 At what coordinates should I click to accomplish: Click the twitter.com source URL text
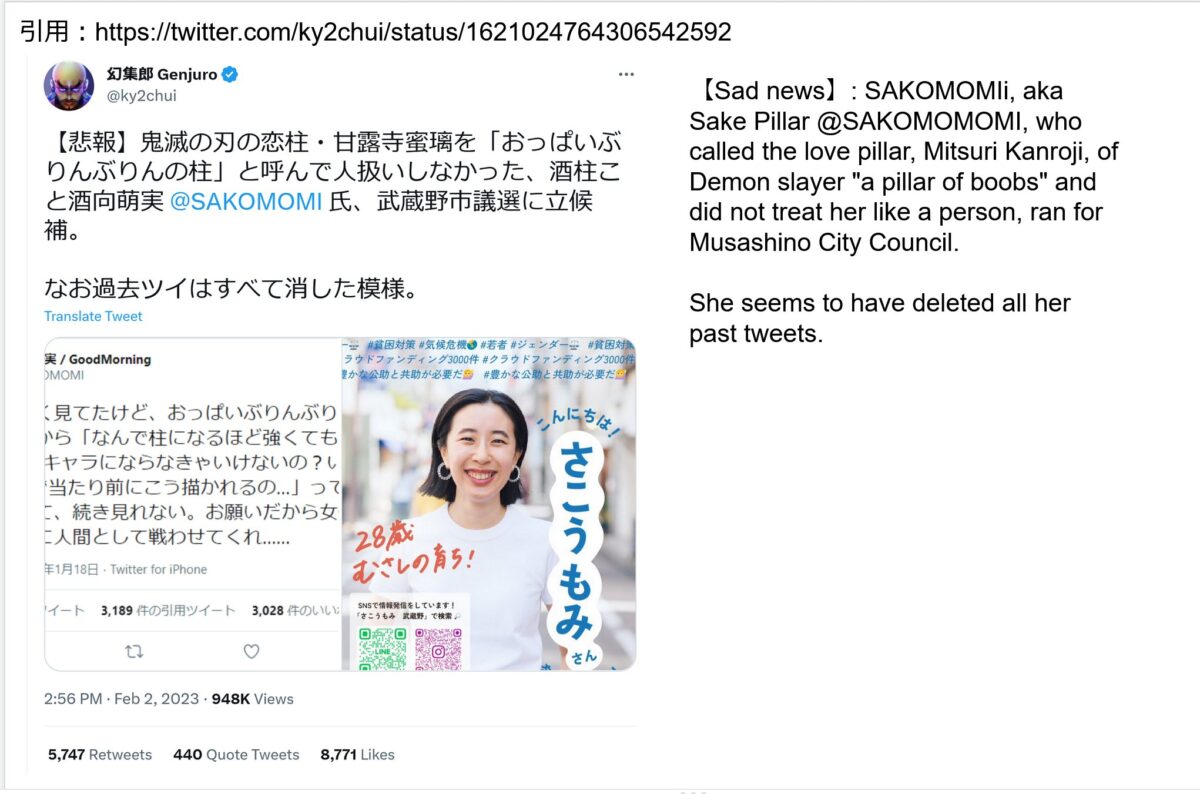pos(413,32)
